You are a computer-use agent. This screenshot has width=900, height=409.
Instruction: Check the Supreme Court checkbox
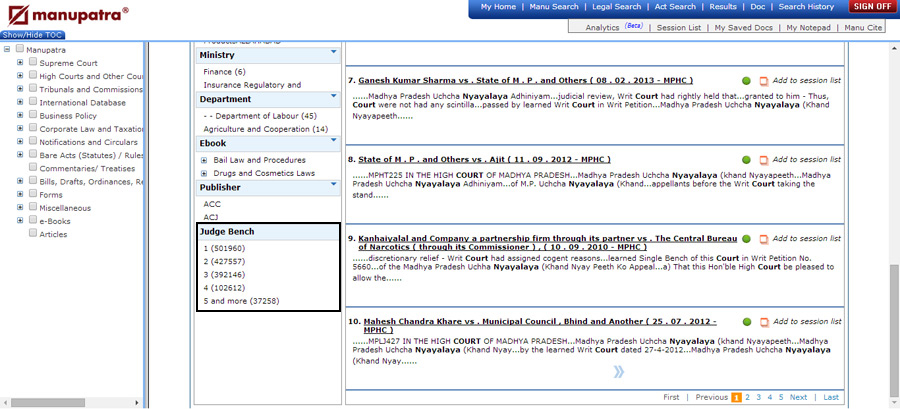(33, 63)
